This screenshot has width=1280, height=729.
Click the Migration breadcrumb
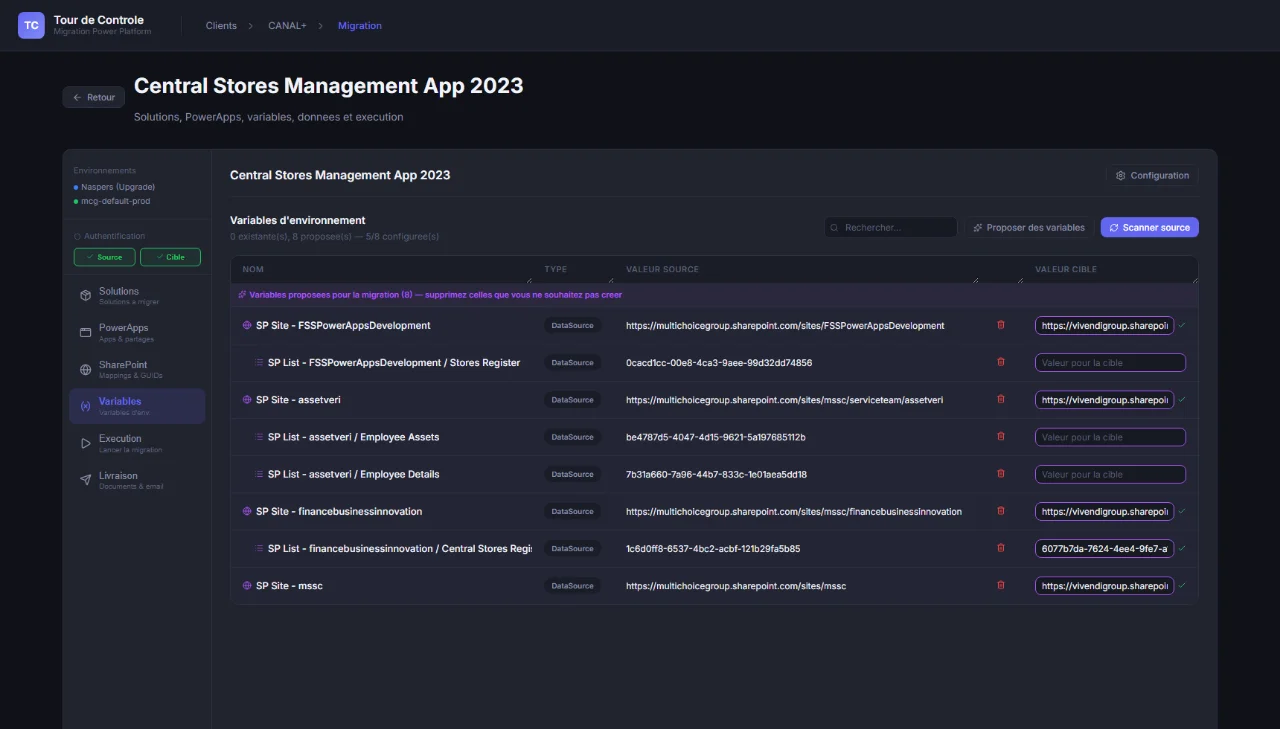tap(360, 26)
